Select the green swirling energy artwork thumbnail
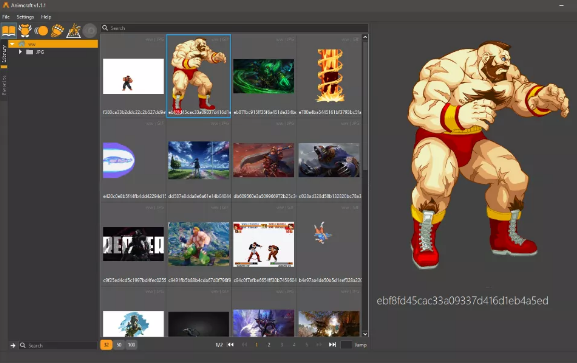This screenshot has height=363, width=577. [263, 76]
